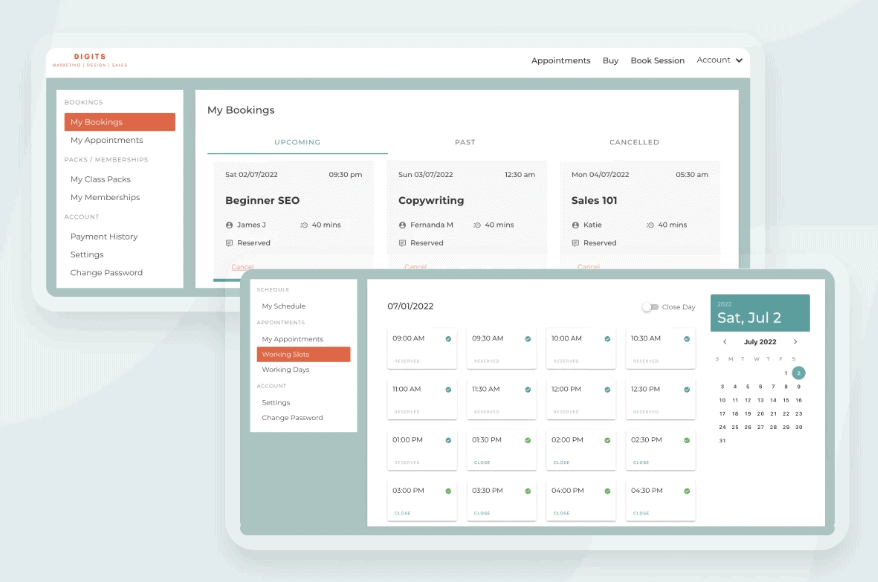Click the Close link on the 04:30 PM slot
Viewport: 878px width, 582px height.
pyautogui.click(x=641, y=513)
